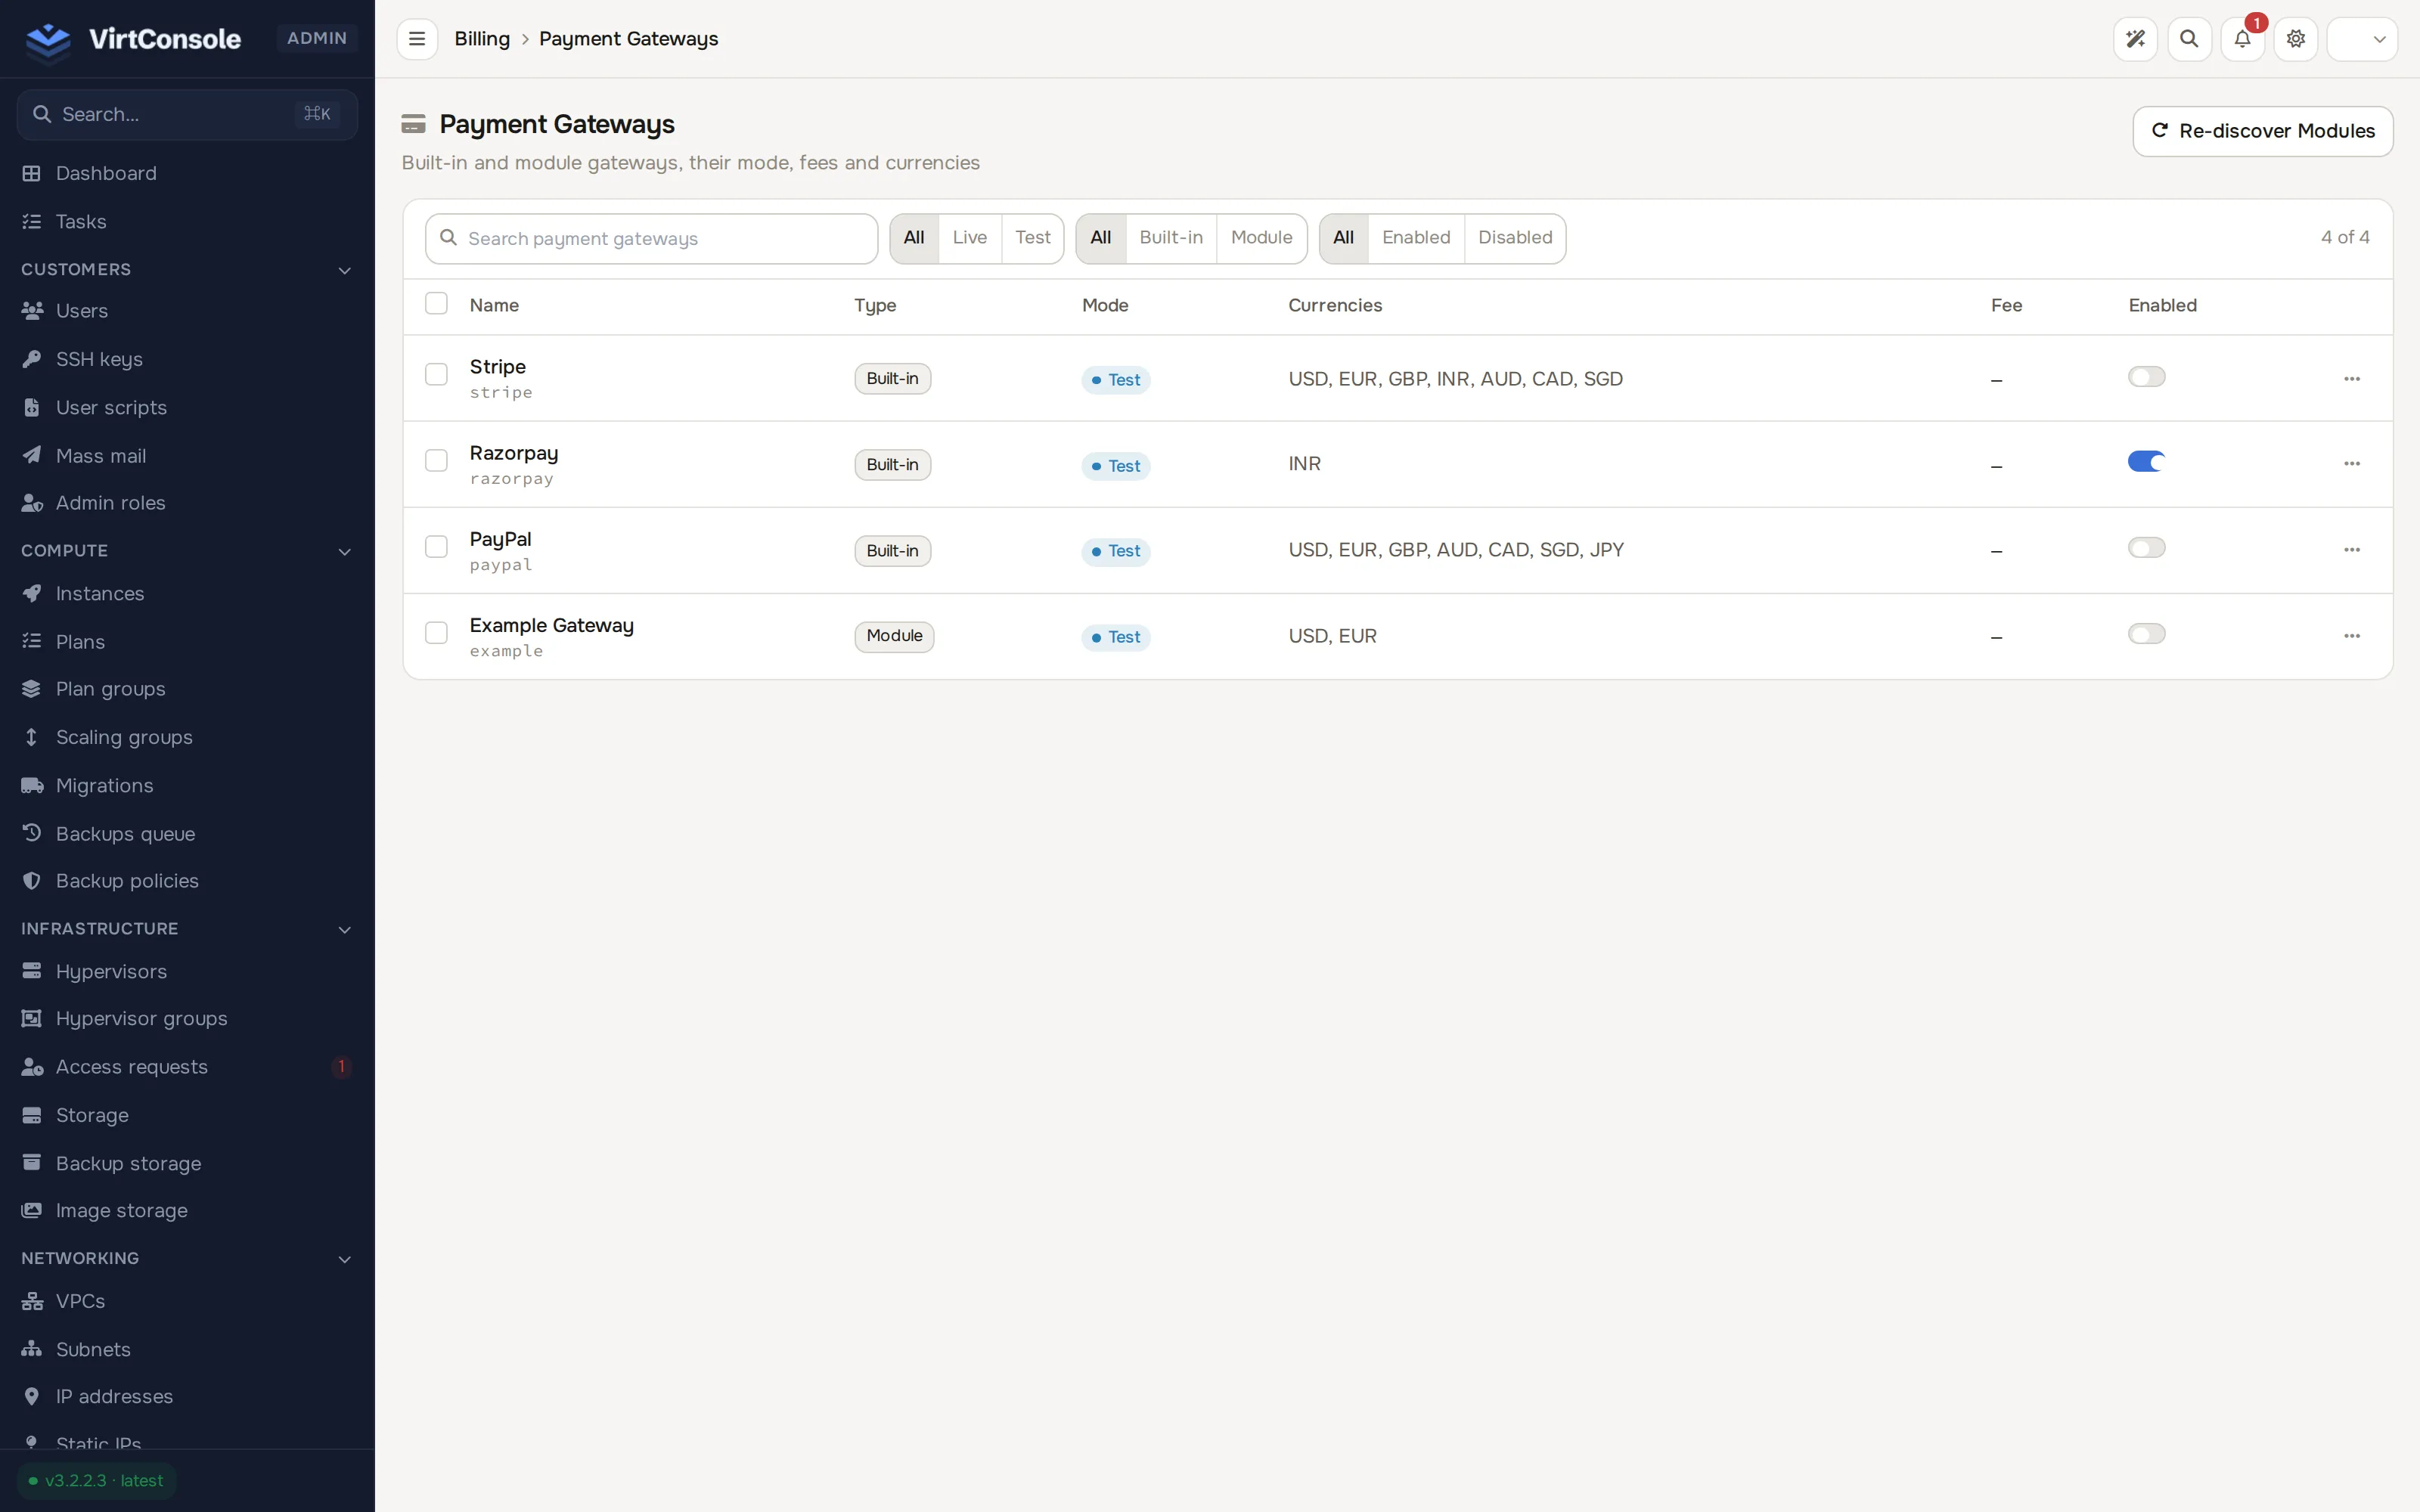Click the VPCs network icon

point(32,1301)
